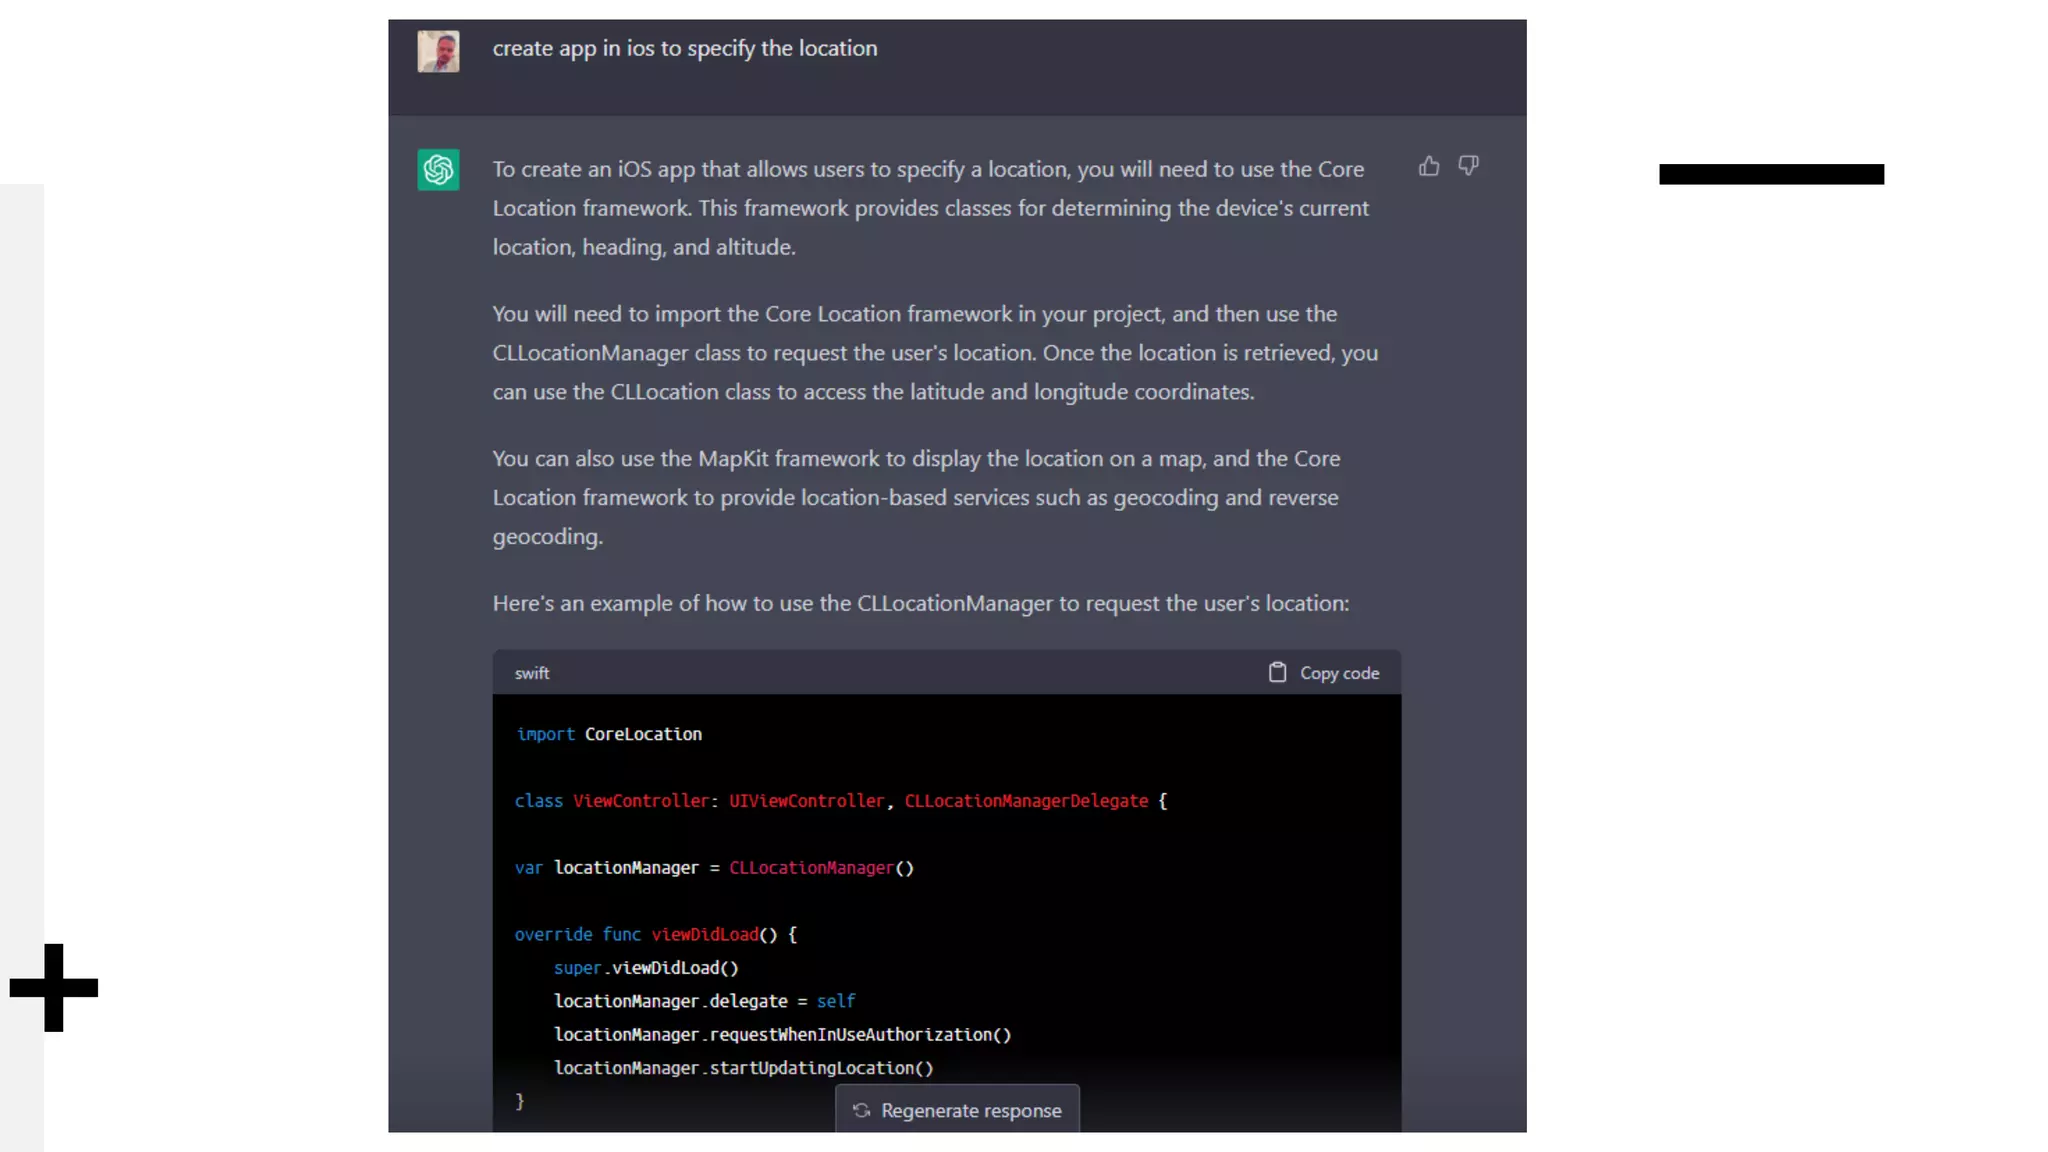
Task: Click the thumbs down feedback icon
Action: click(x=1468, y=166)
